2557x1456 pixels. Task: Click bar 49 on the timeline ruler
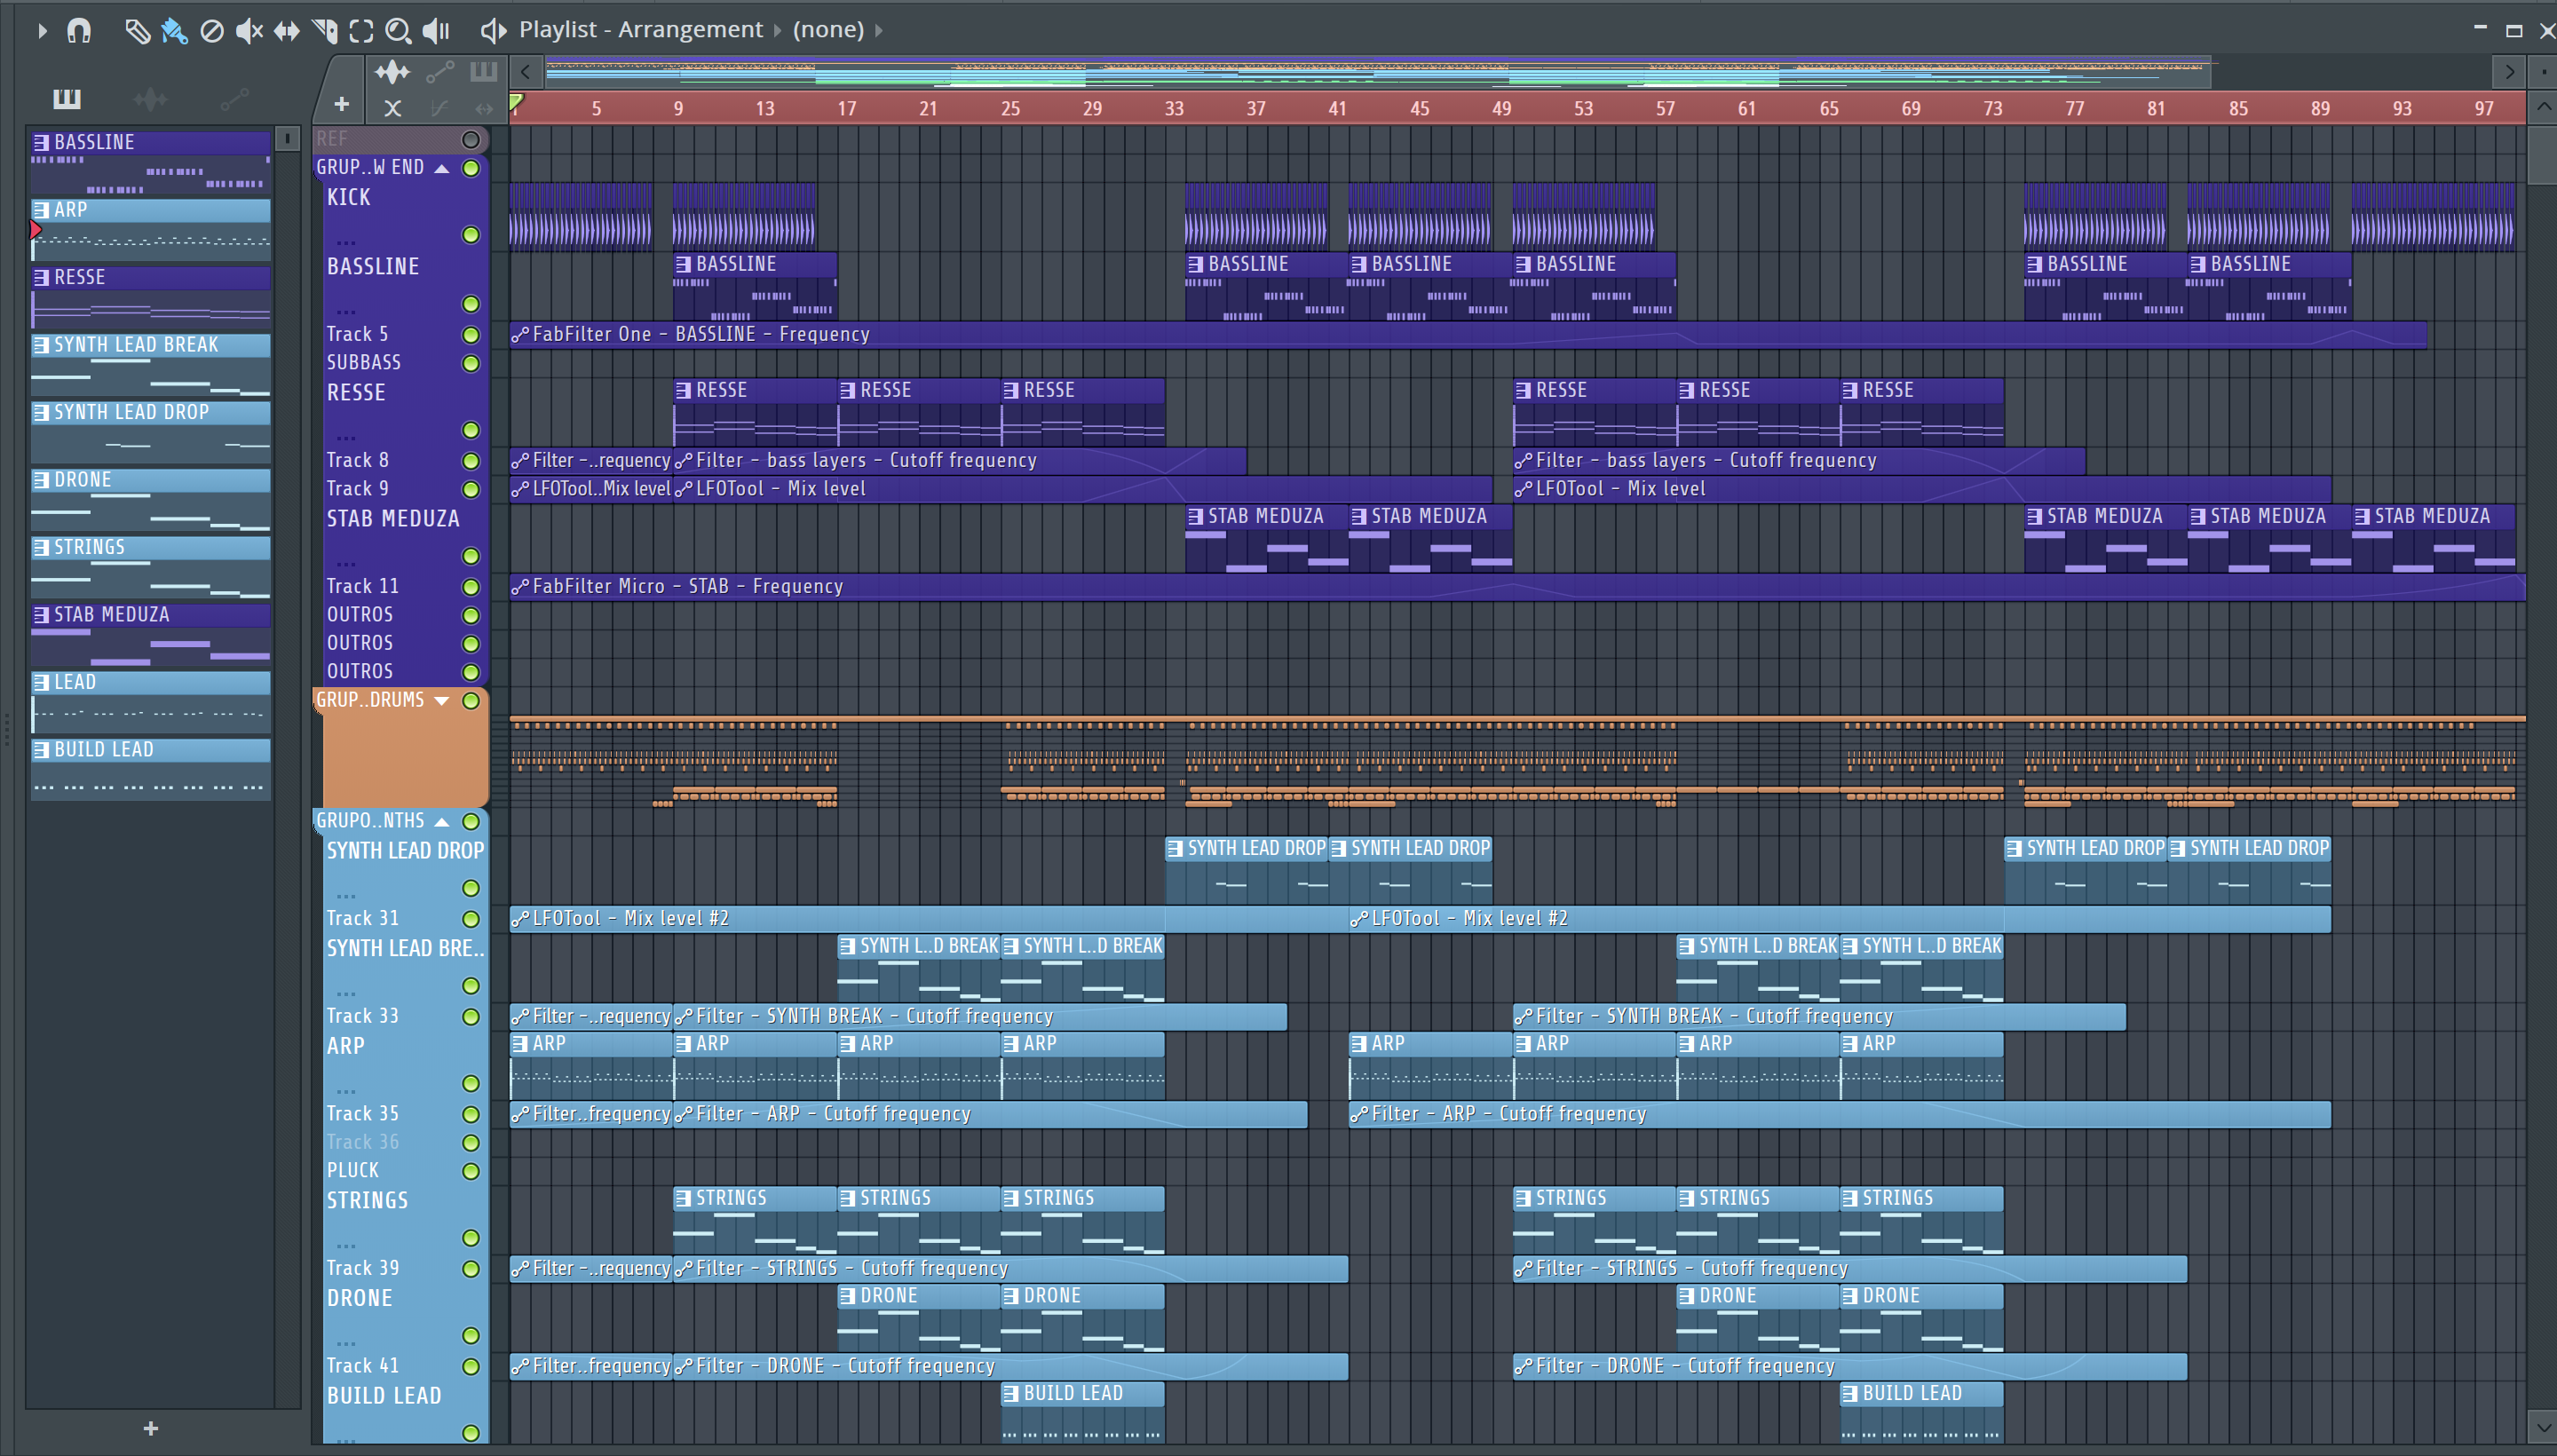coord(1501,108)
